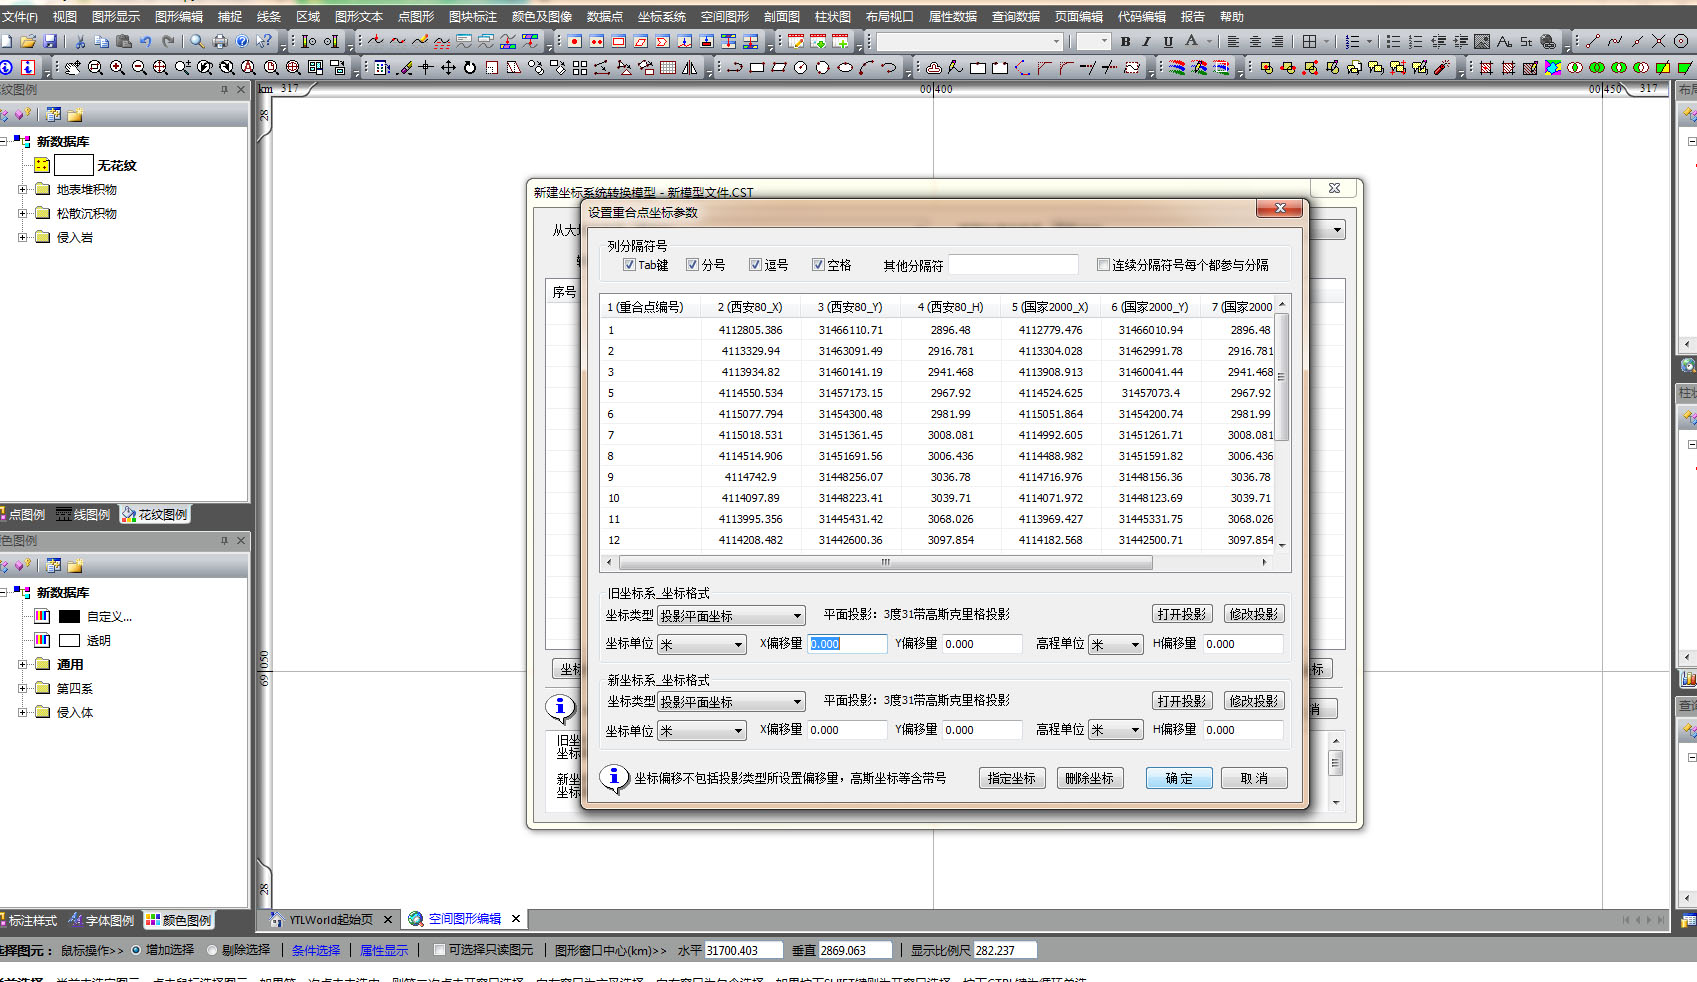Click the mirror flip triangles icon

click(690, 67)
